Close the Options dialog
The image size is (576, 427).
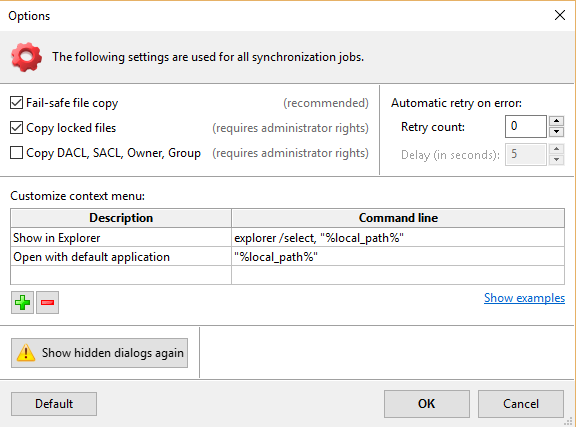coord(560,15)
